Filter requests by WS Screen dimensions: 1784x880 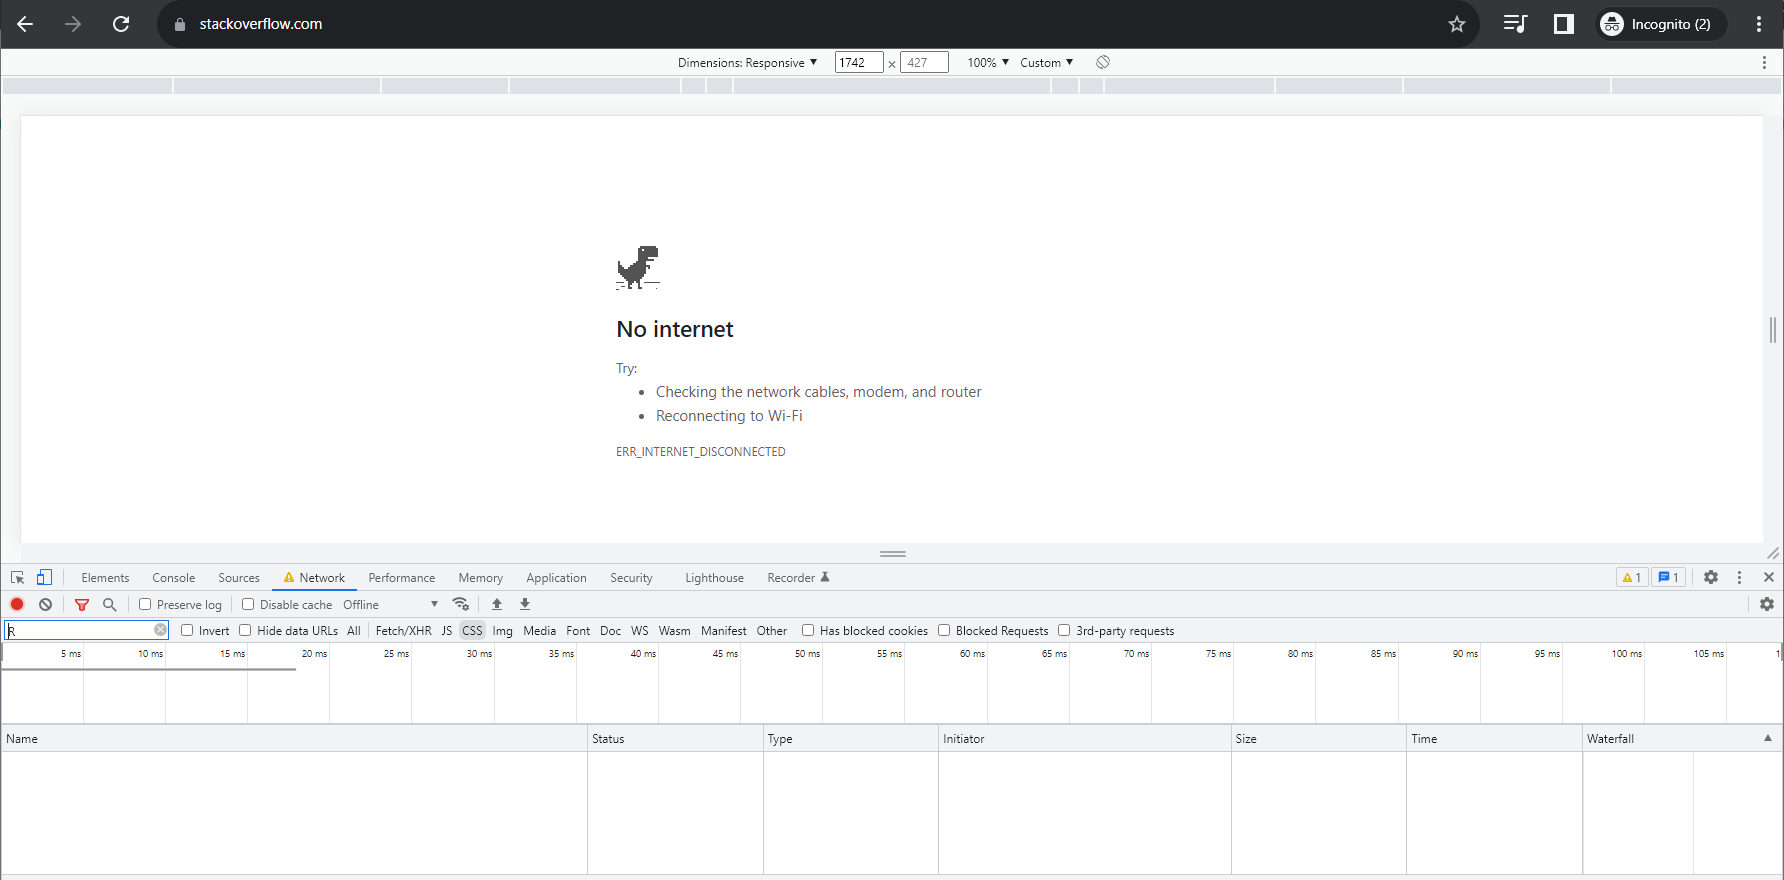[640, 630]
